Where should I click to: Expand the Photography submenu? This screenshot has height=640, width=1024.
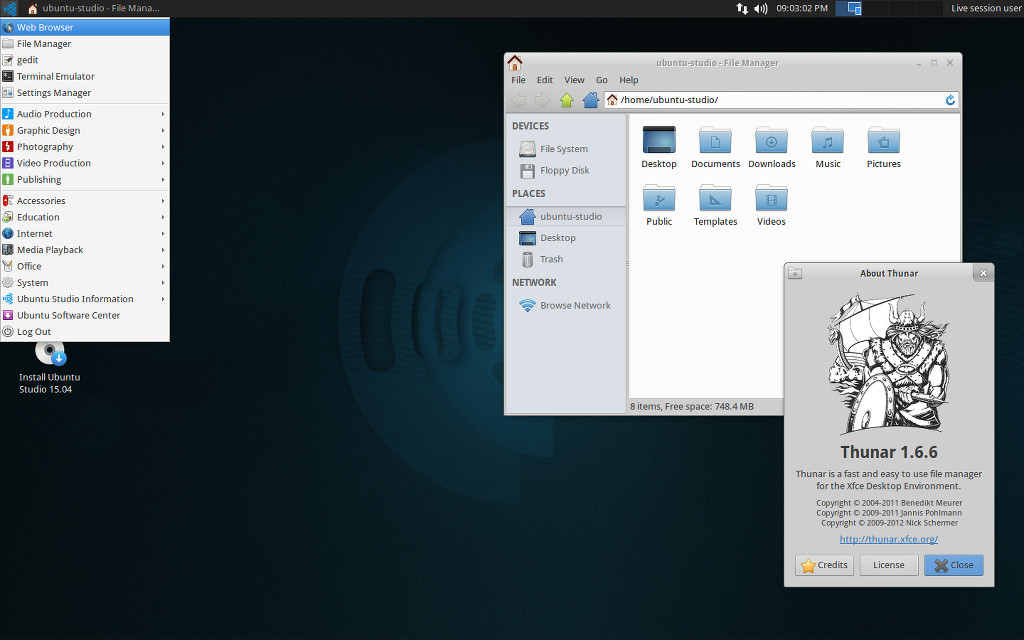tap(85, 147)
